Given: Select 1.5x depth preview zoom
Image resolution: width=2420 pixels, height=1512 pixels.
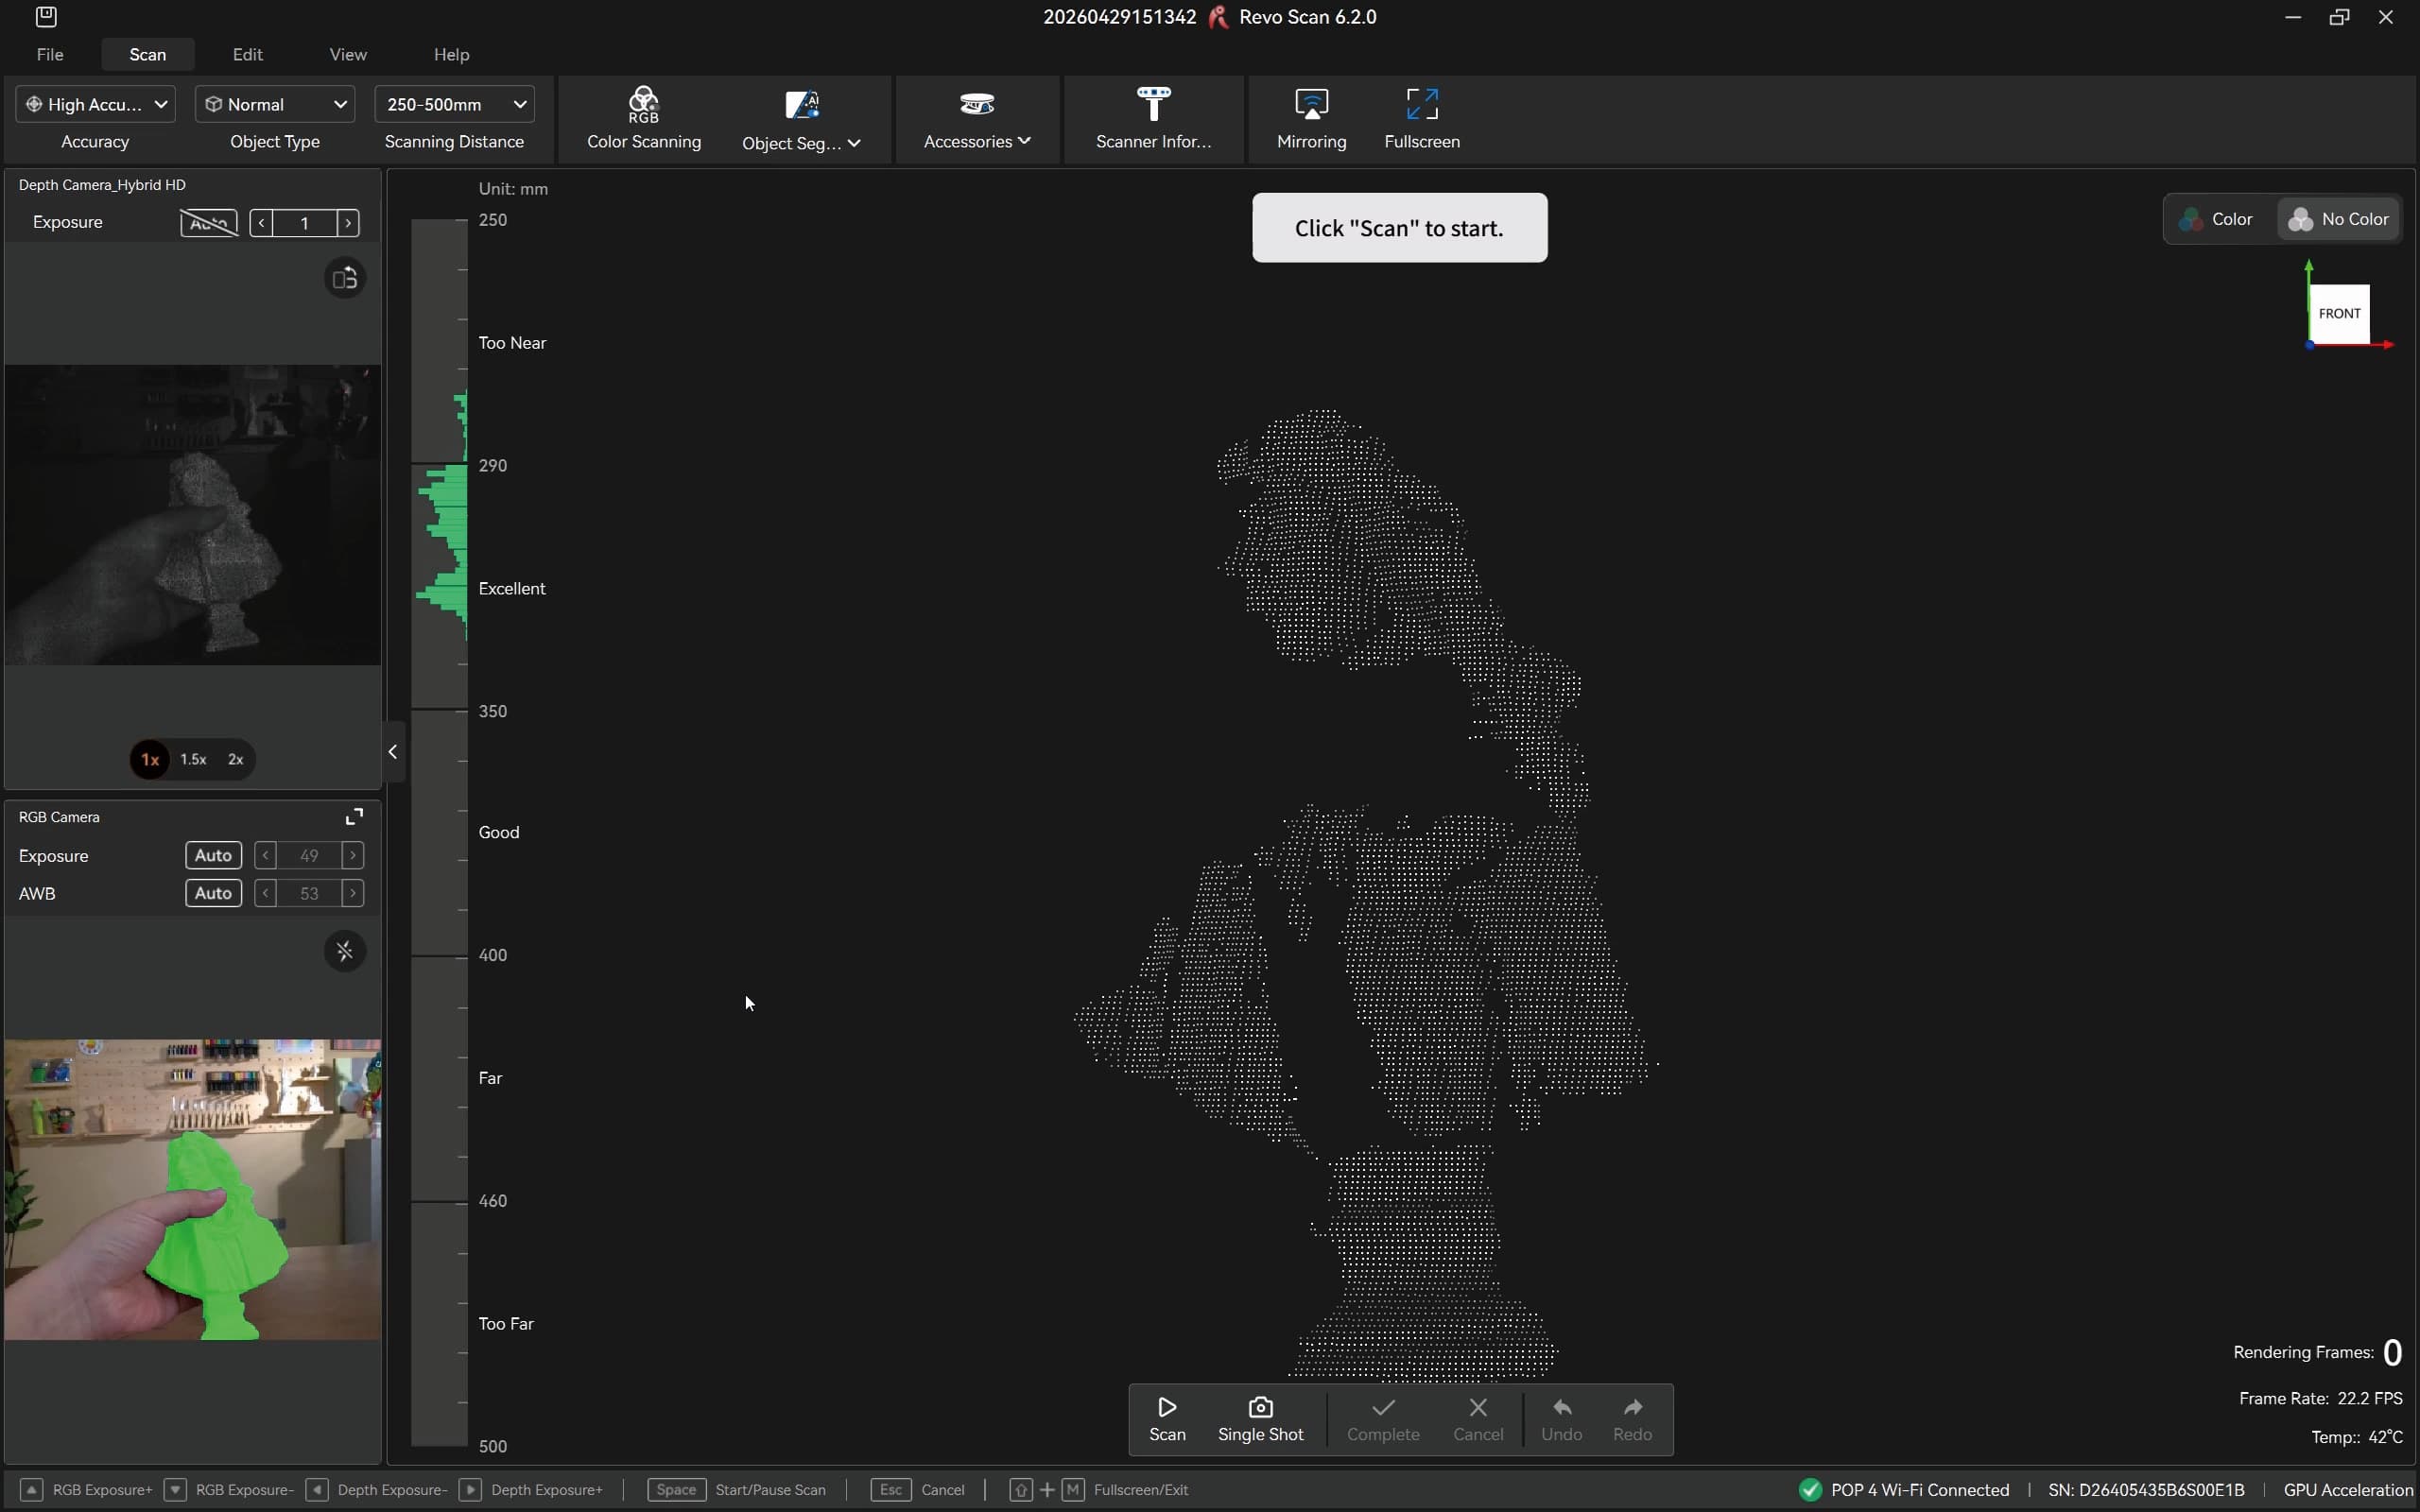Looking at the screenshot, I should pyautogui.click(x=193, y=760).
